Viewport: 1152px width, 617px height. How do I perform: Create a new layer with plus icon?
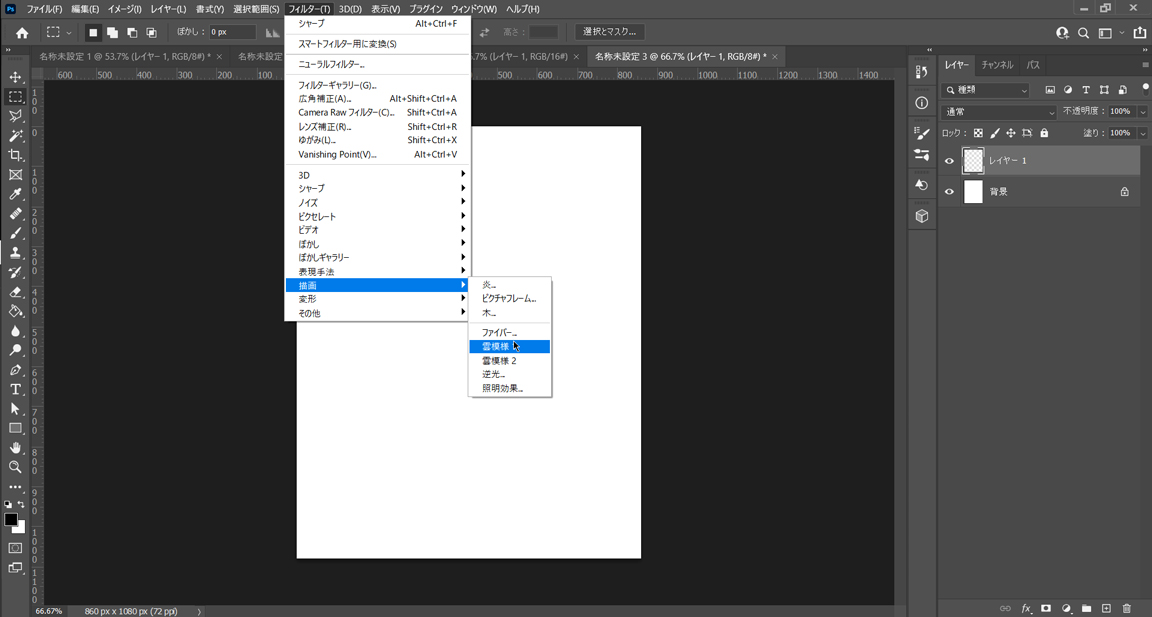[1106, 608]
